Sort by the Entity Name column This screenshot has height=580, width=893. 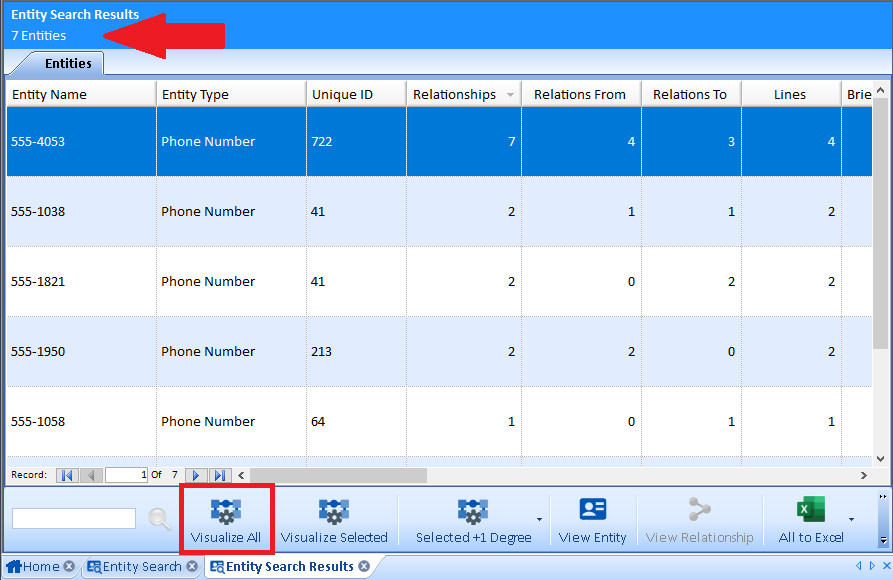(81, 95)
